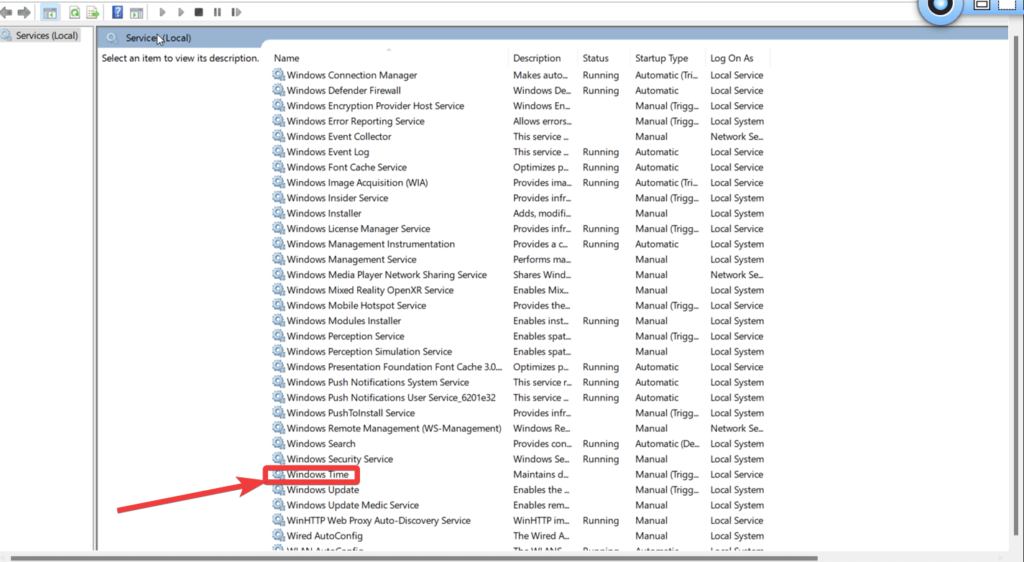The width and height of the screenshot is (1024, 562).
Task: Click the gear icon beside Windows Security Service
Action: tap(279, 459)
